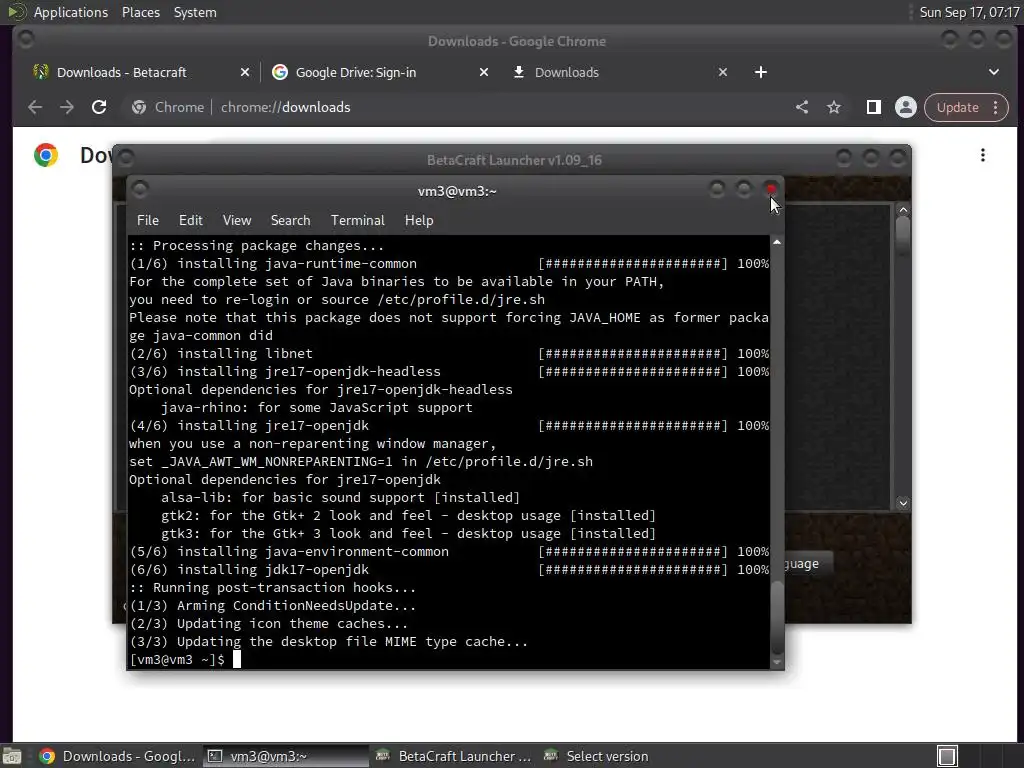Open Chrome window menu button at title left
The height and width of the screenshot is (768, 1024).
pos(26,39)
